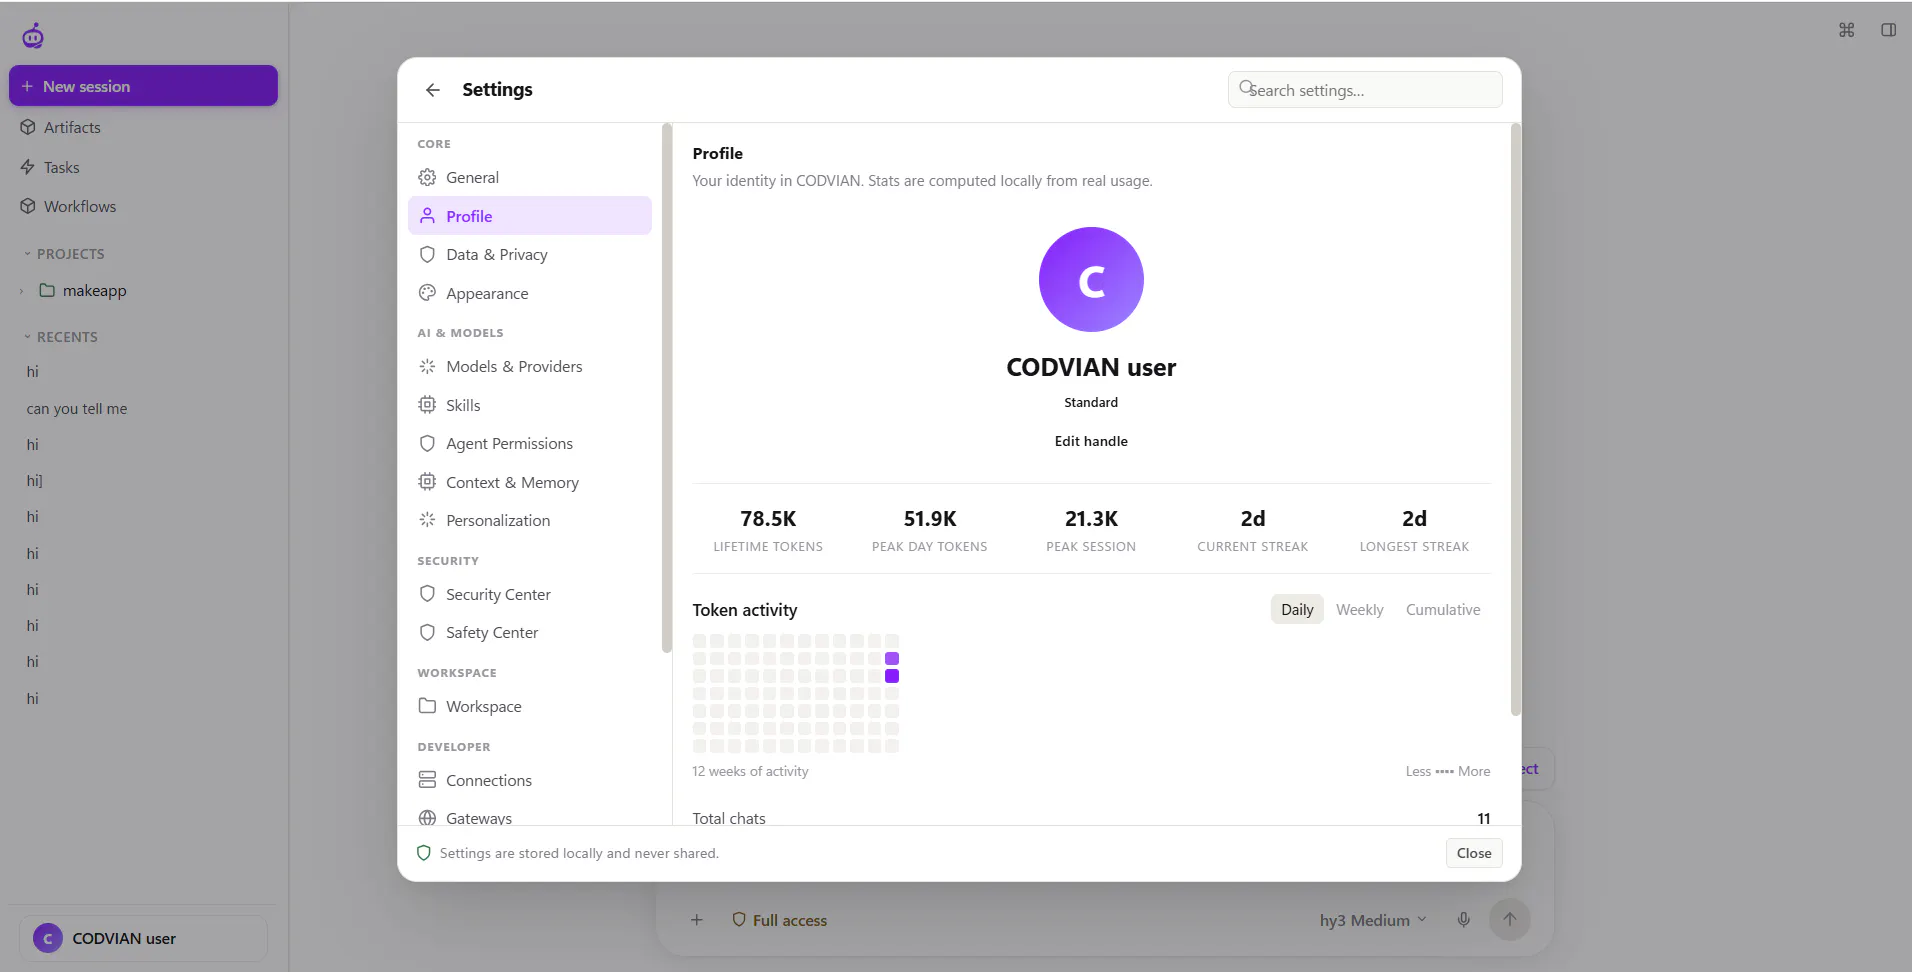1912x972 pixels.
Task: Click the '12 weeks of activity' caption
Action: [x=750, y=771]
